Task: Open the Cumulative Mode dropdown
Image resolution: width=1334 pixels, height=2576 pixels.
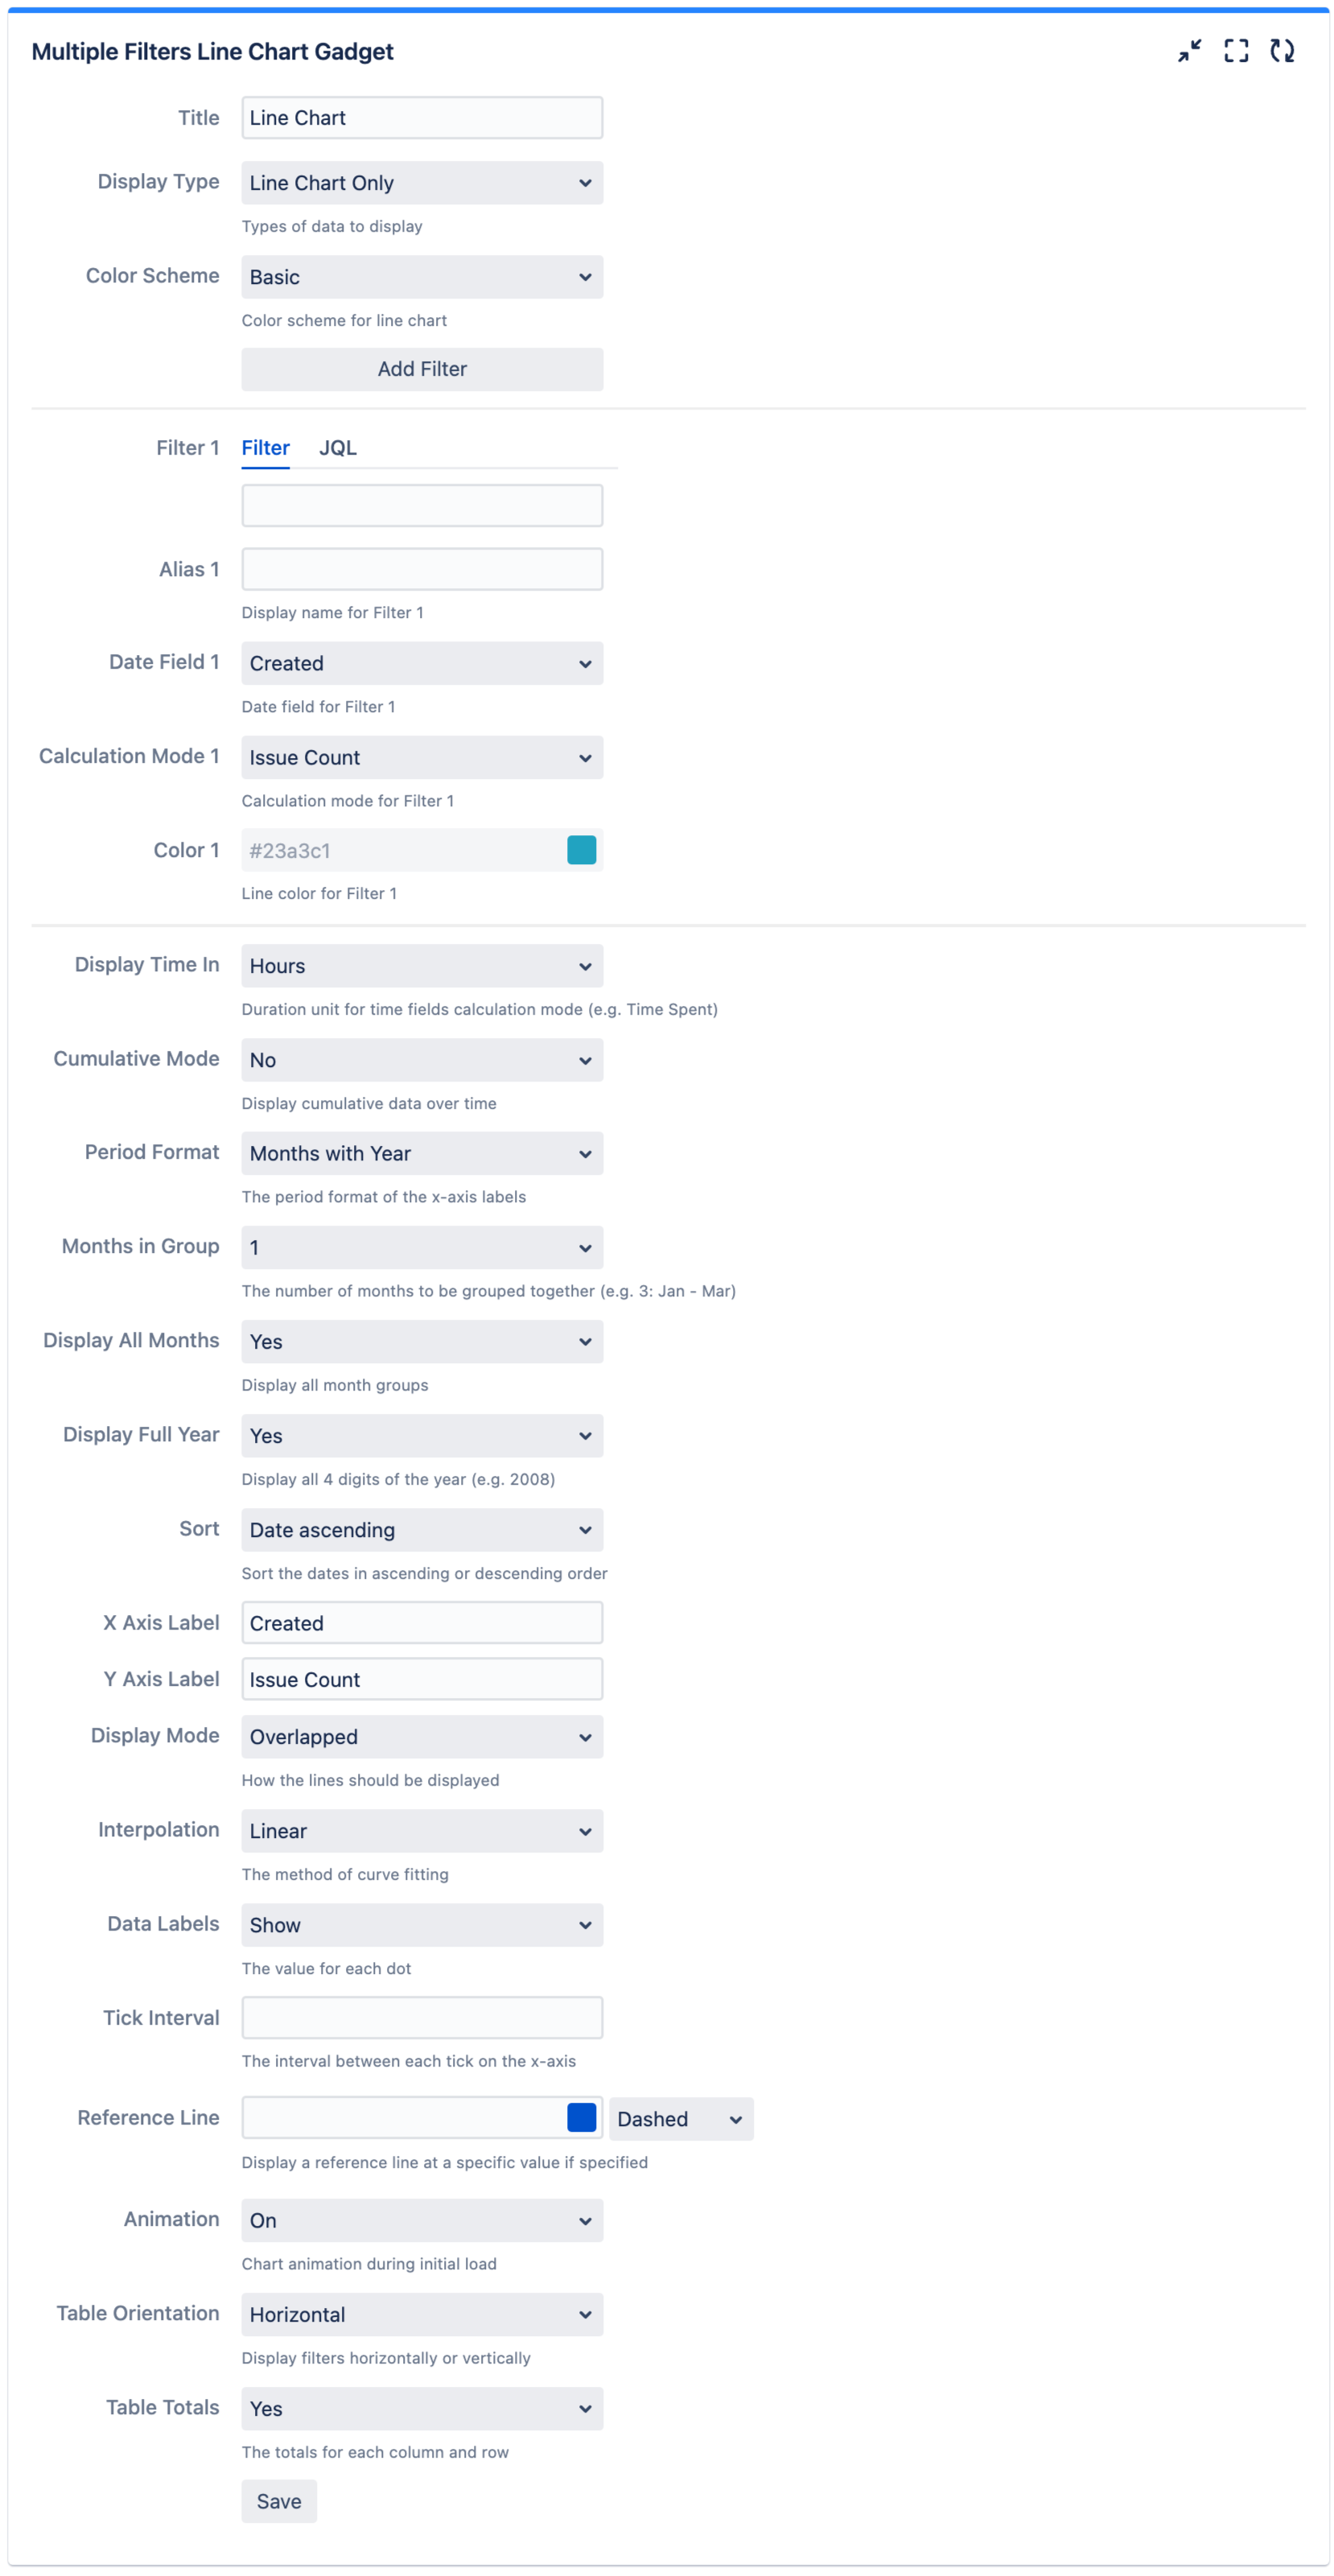Action: click(x=421, y=1059)
